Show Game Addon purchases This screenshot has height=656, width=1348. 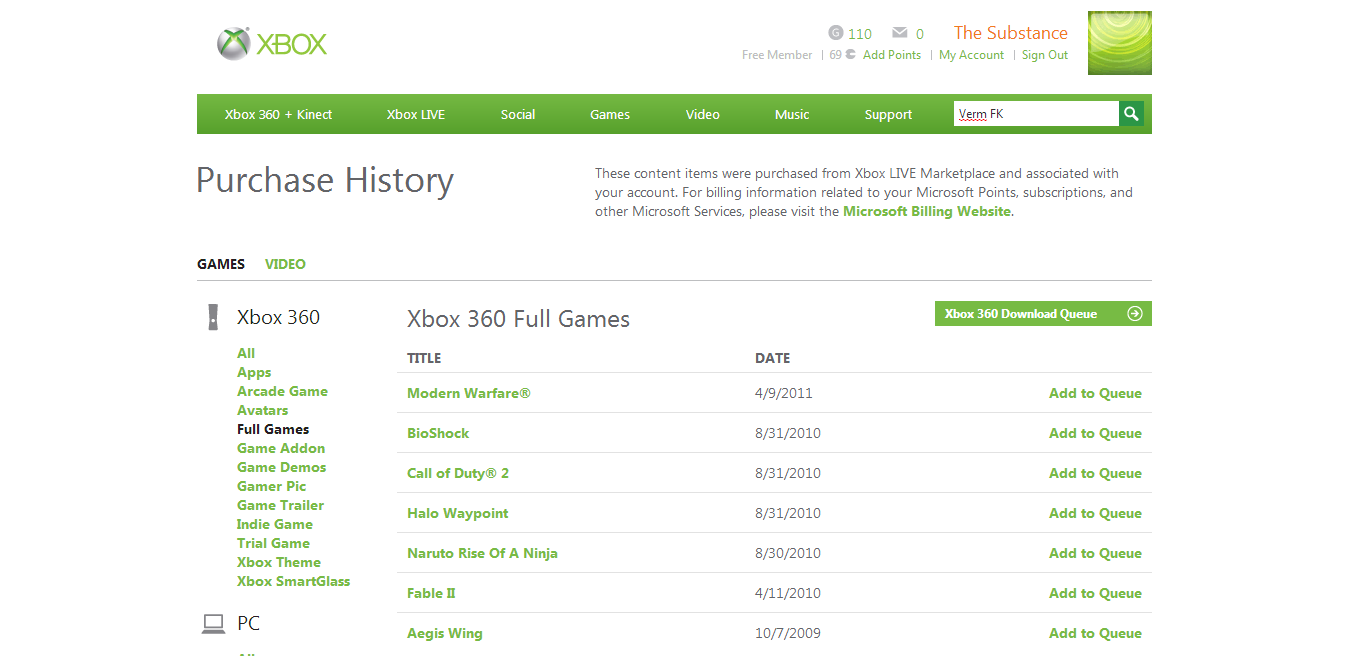point(281,448)
